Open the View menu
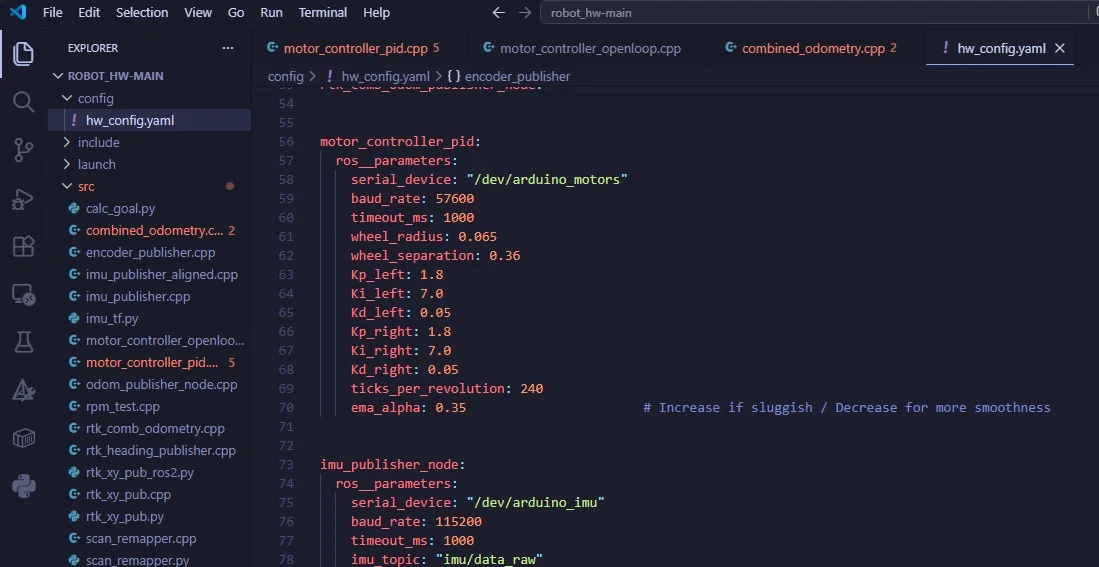 point(198,13)
